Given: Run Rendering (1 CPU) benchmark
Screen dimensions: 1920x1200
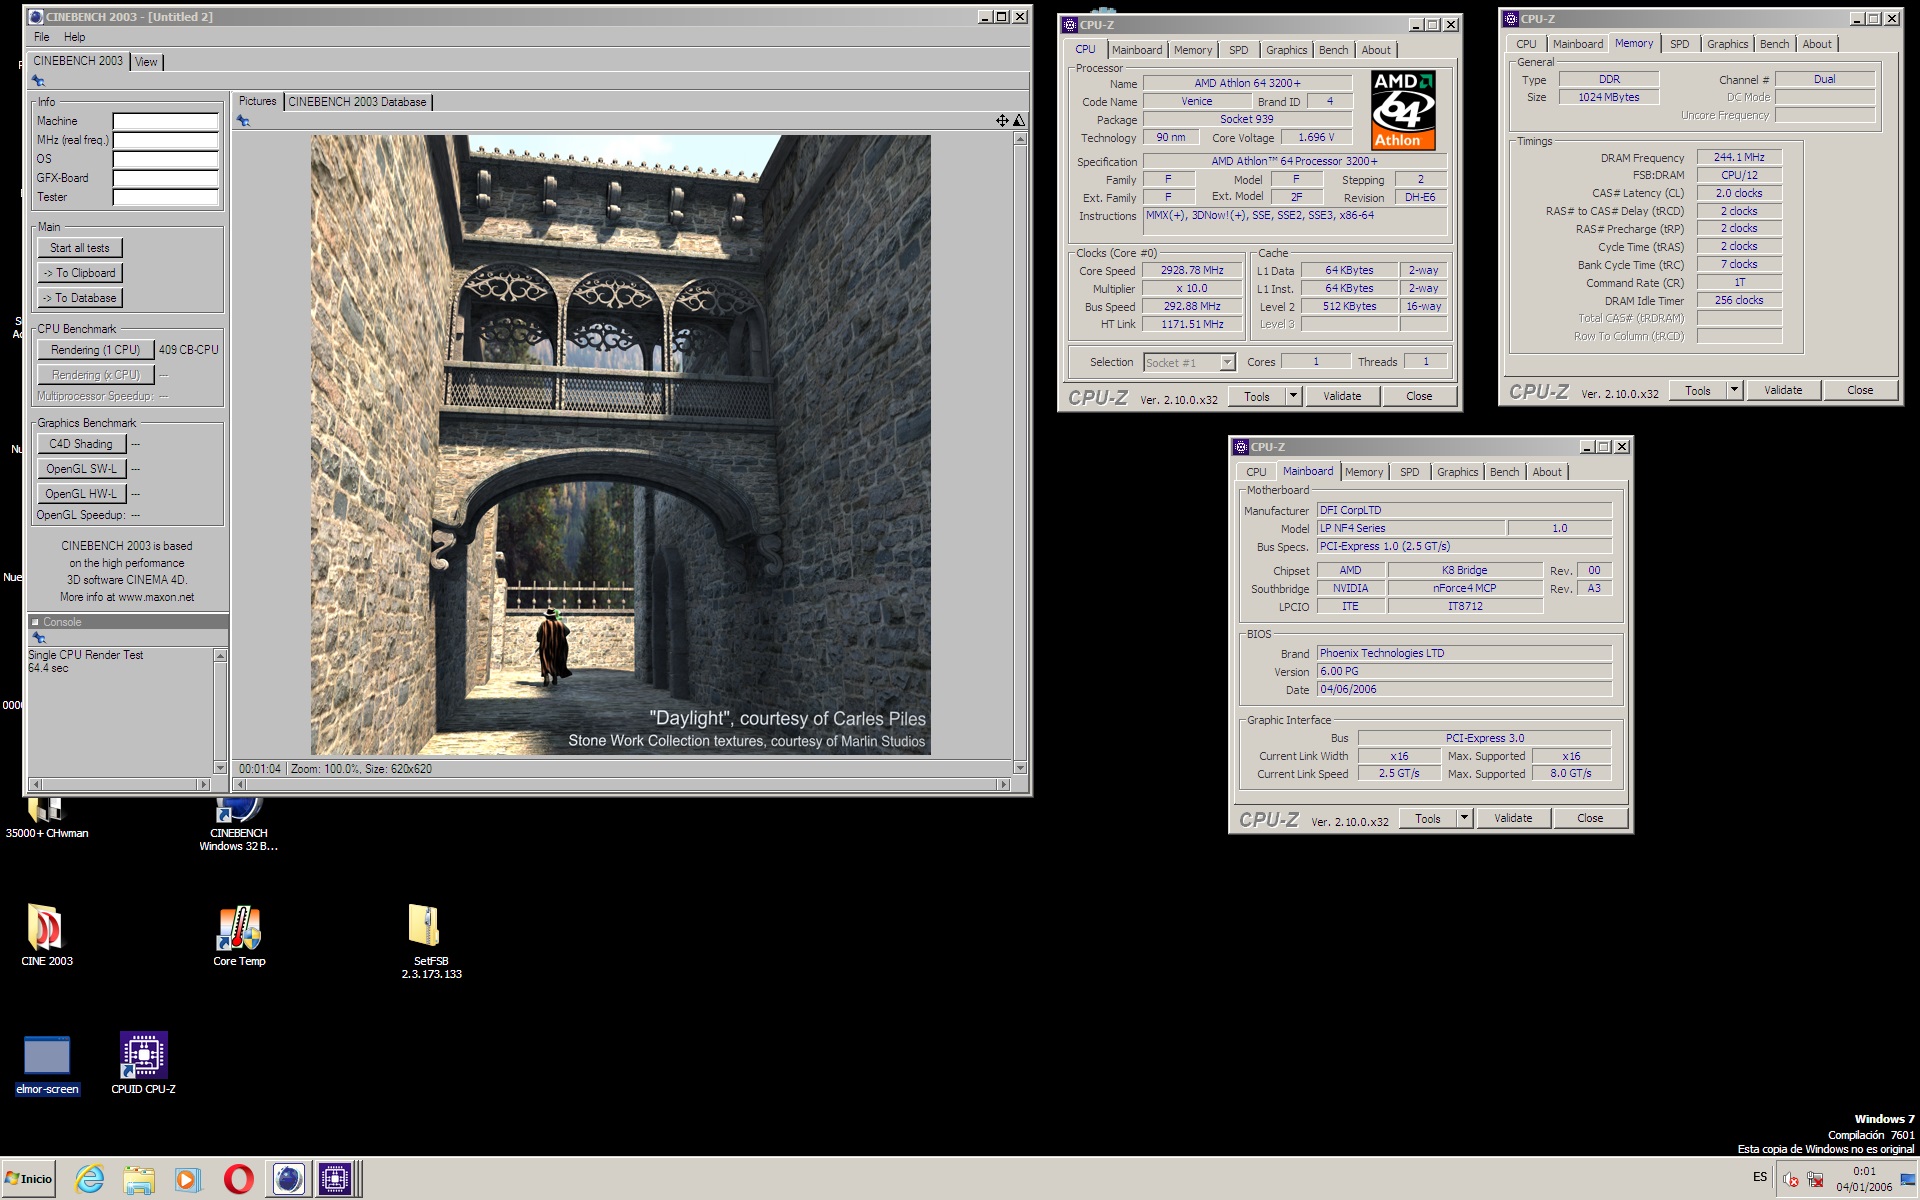Looking at the screenshot, I should tap(96, 350).
